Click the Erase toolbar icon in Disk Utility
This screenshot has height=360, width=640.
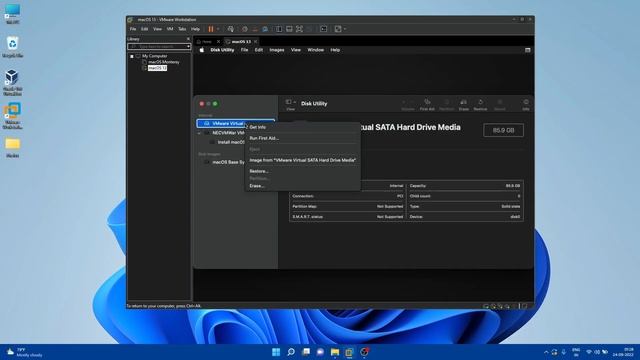[x=464, y=104]
